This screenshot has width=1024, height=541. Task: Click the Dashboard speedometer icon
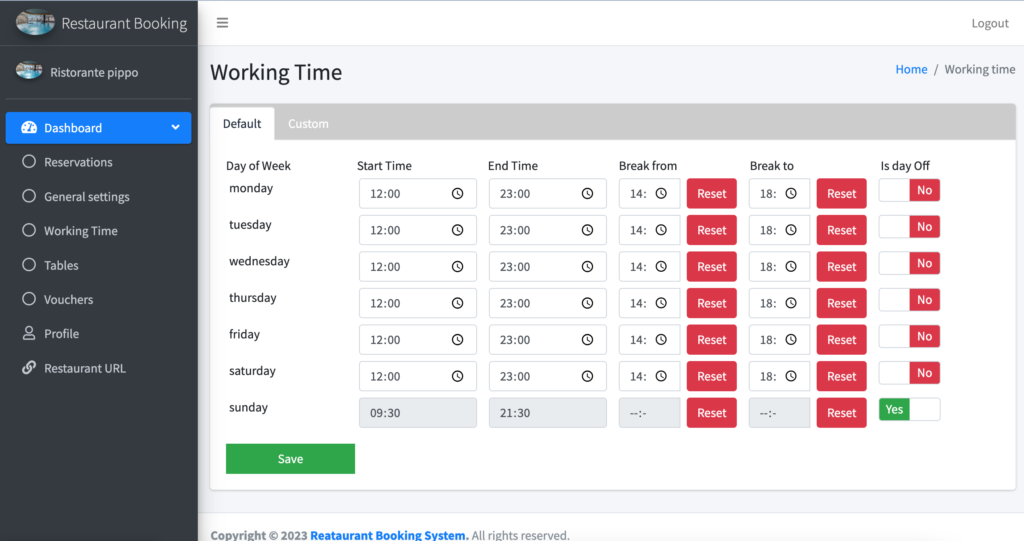click(x=28, y=128)
